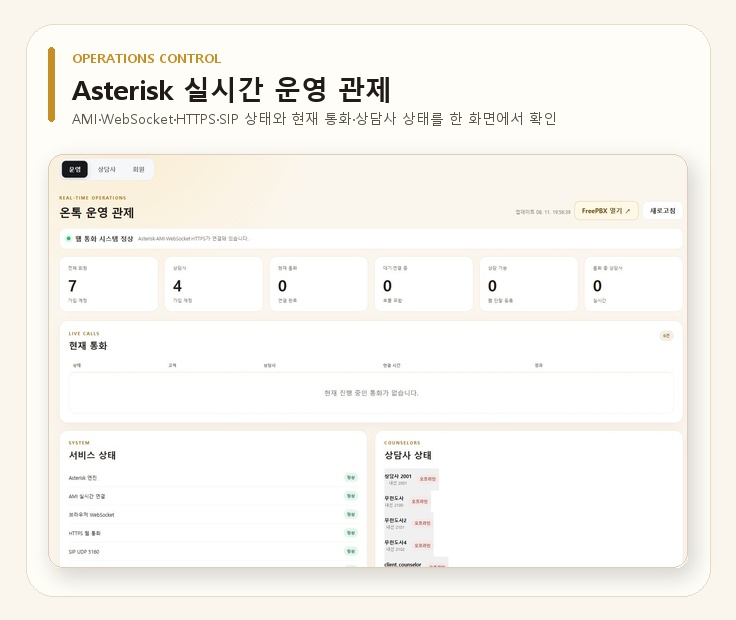Click the 0건 badge in Live Calls
The image size is (736, 620).
tap(666, 336)
